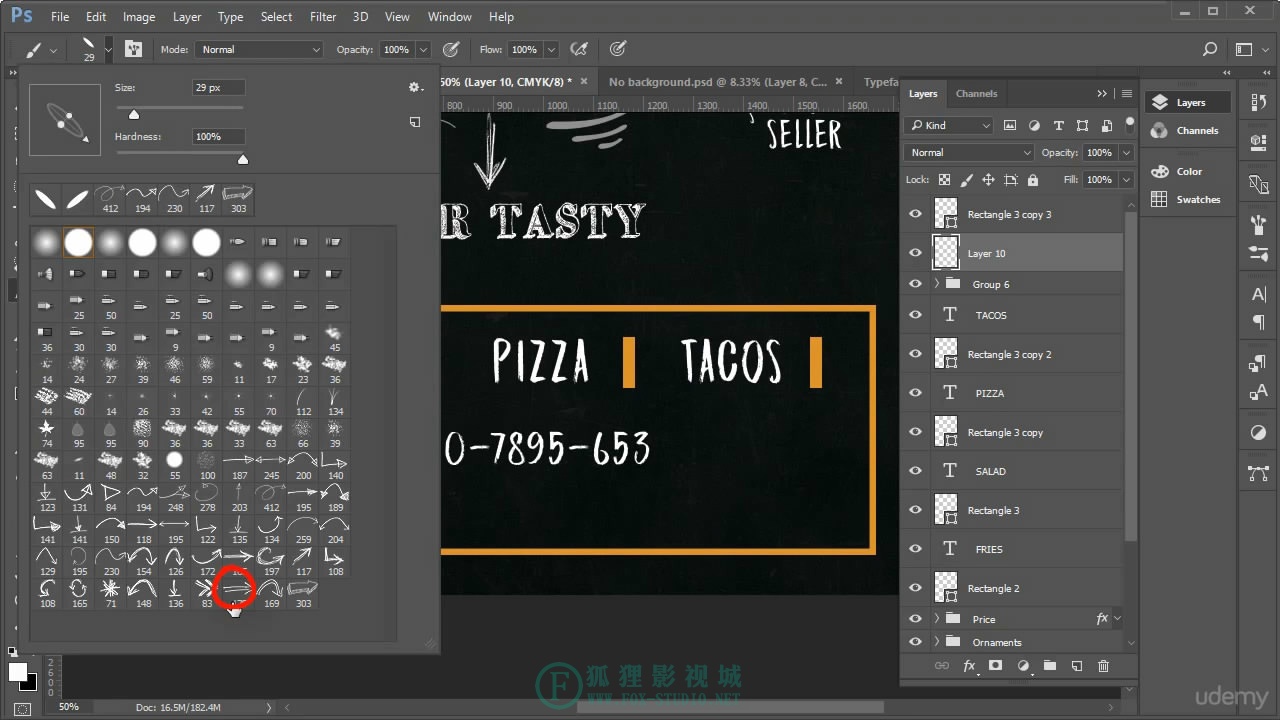Click the foreground color swatch
The image size is (1280, 720).
point(18,671)
